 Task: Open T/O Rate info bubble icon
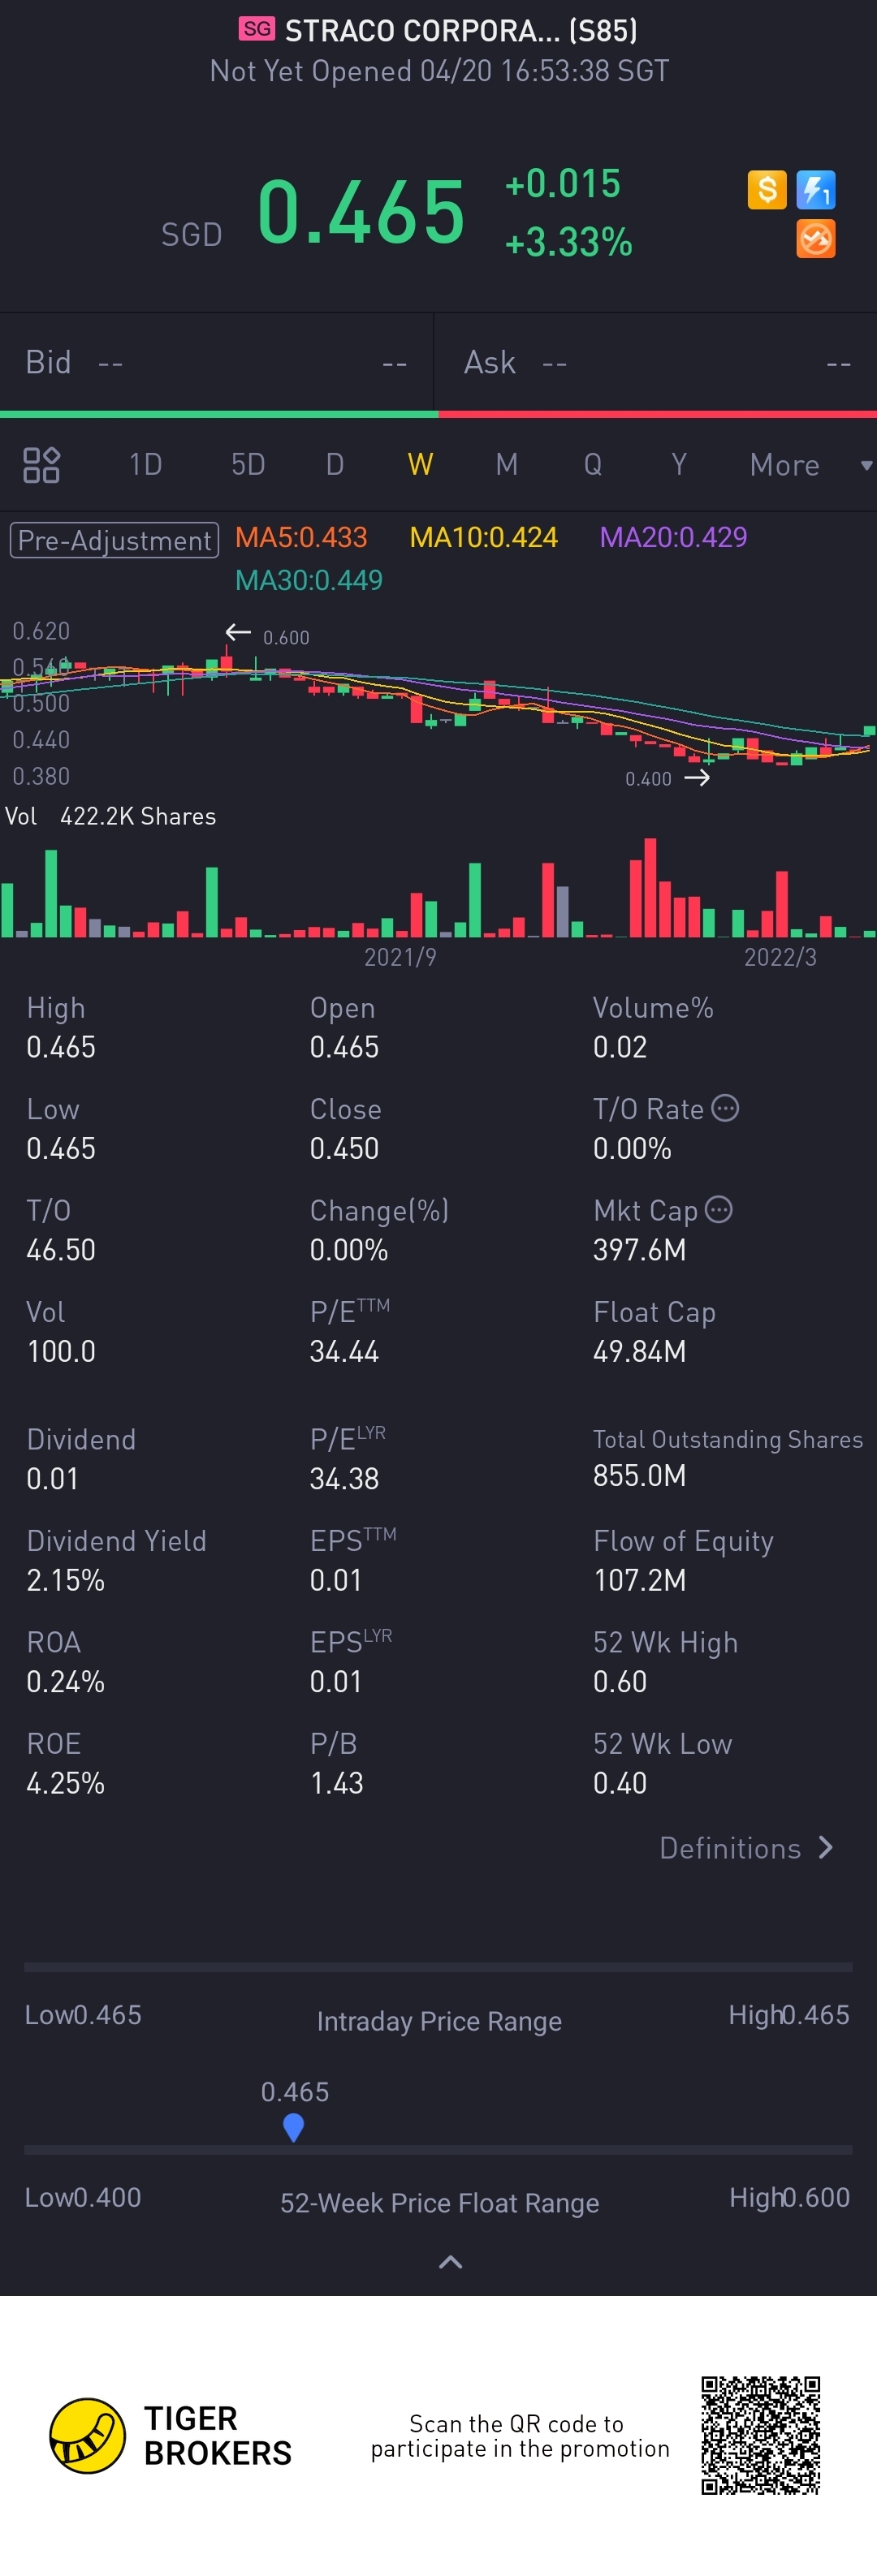click(725, 1108)
